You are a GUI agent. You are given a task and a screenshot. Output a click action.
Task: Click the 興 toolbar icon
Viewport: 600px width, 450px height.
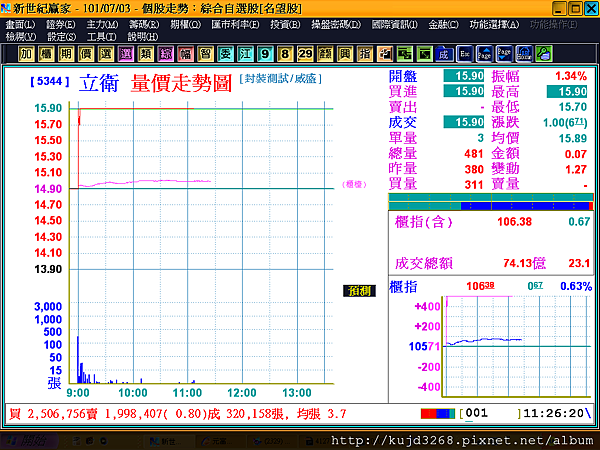point(345,54)
